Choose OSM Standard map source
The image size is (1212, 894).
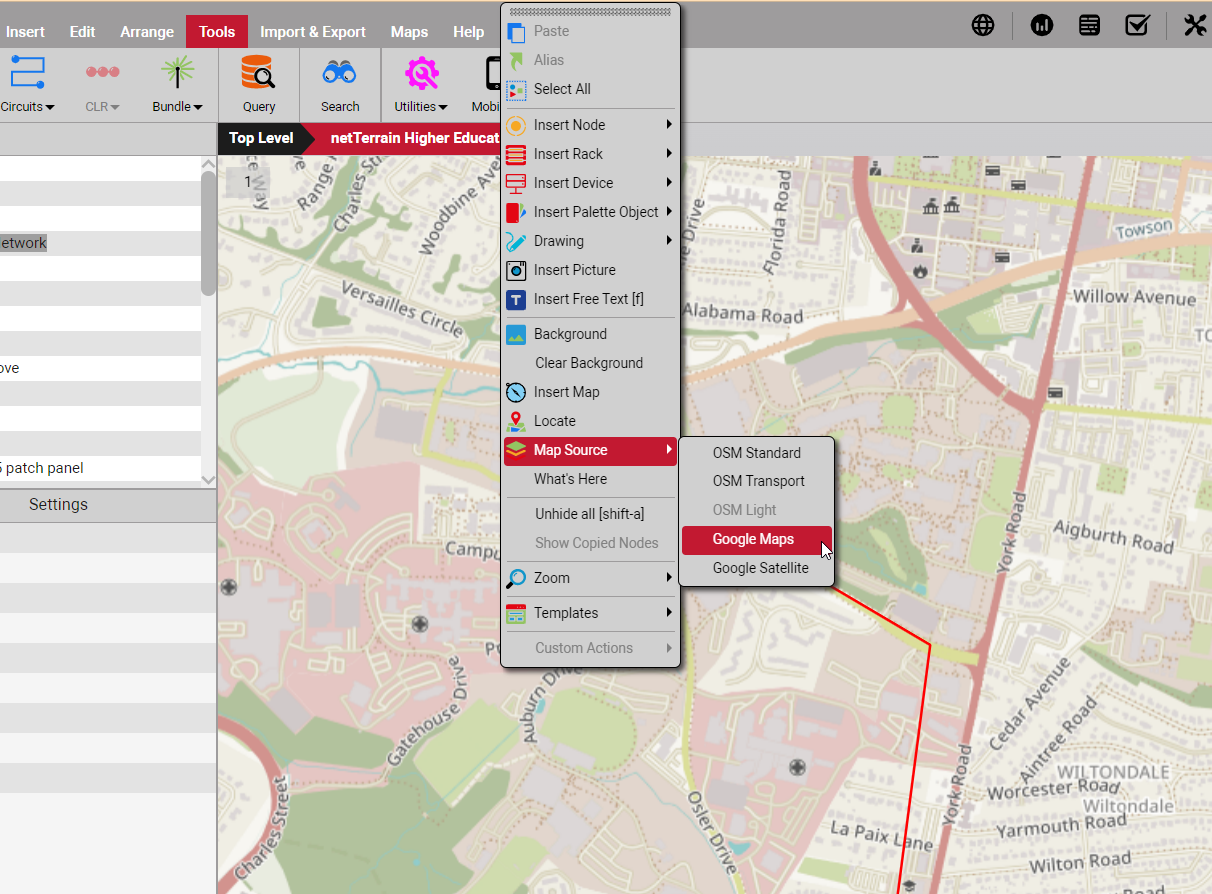(x=756, y=453)
